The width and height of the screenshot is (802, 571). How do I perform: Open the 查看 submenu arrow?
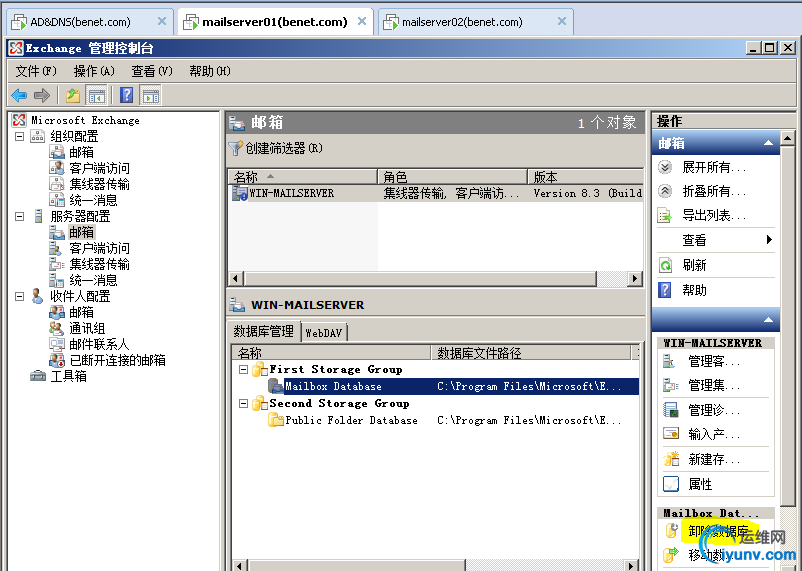coord(769,239)
